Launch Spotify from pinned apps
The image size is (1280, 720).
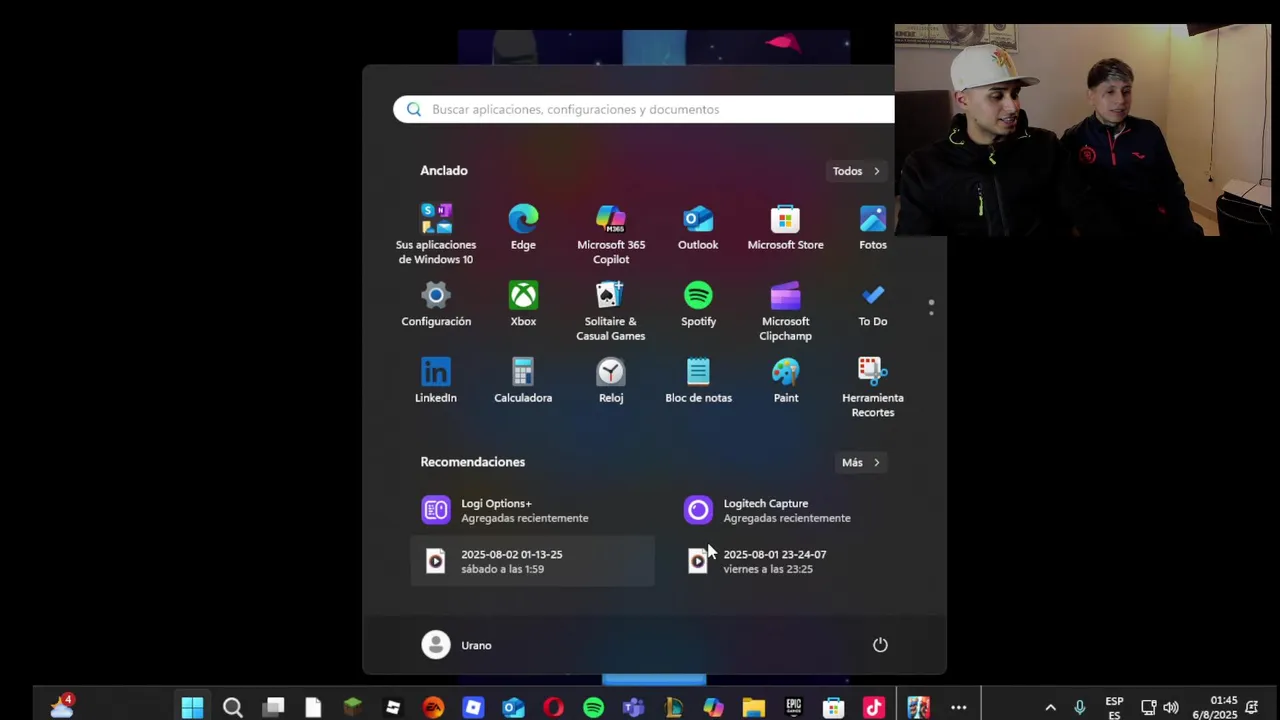click(698, 304)
